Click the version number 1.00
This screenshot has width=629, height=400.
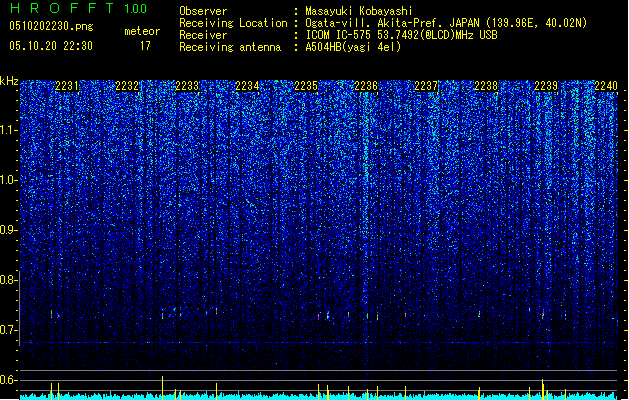135,8
